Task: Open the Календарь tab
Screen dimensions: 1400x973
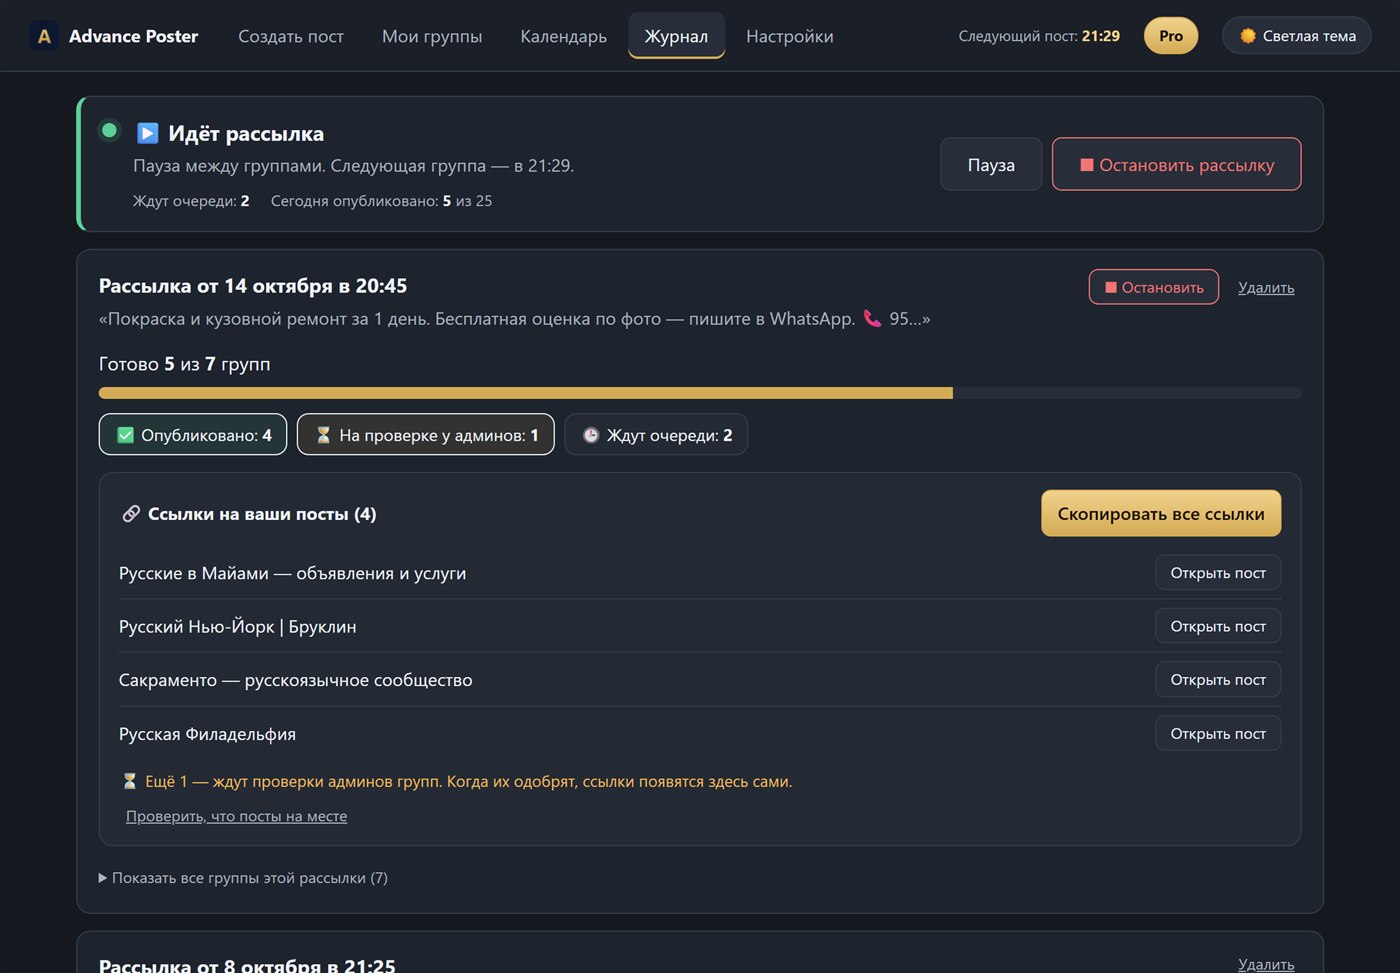Action: (564, 36)
